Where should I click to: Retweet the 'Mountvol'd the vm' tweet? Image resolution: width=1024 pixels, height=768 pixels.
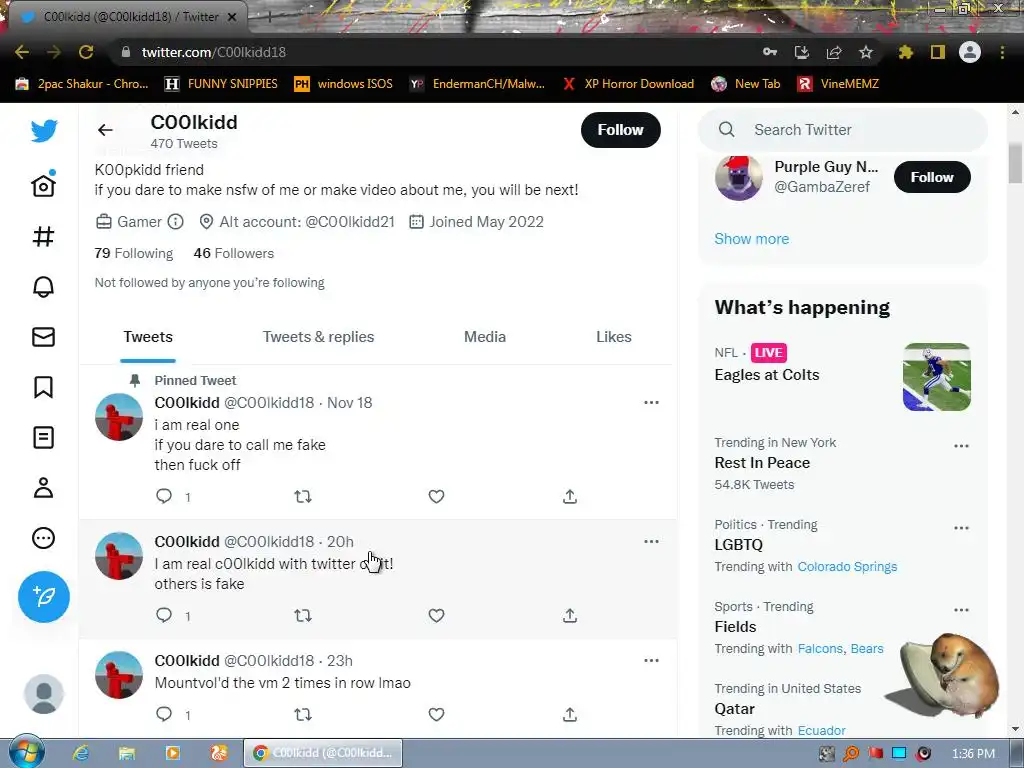pyautogui.click(x=303, y=714)
